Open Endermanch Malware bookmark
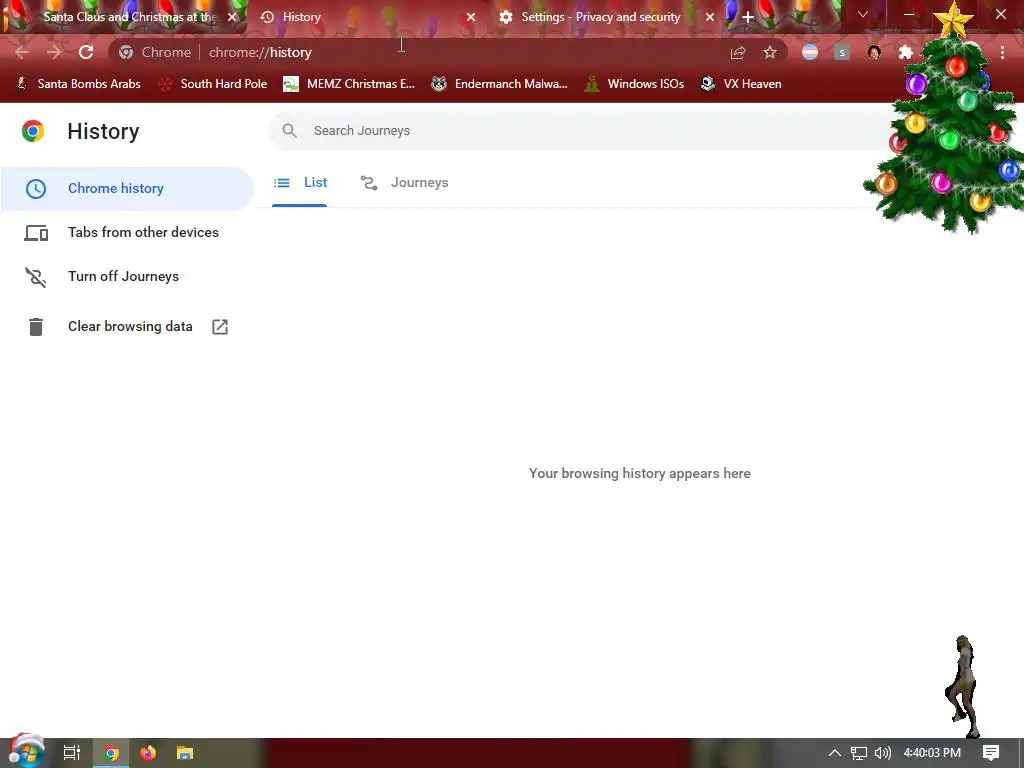This screenshot has height=768, width=1024. coord(500,84)
